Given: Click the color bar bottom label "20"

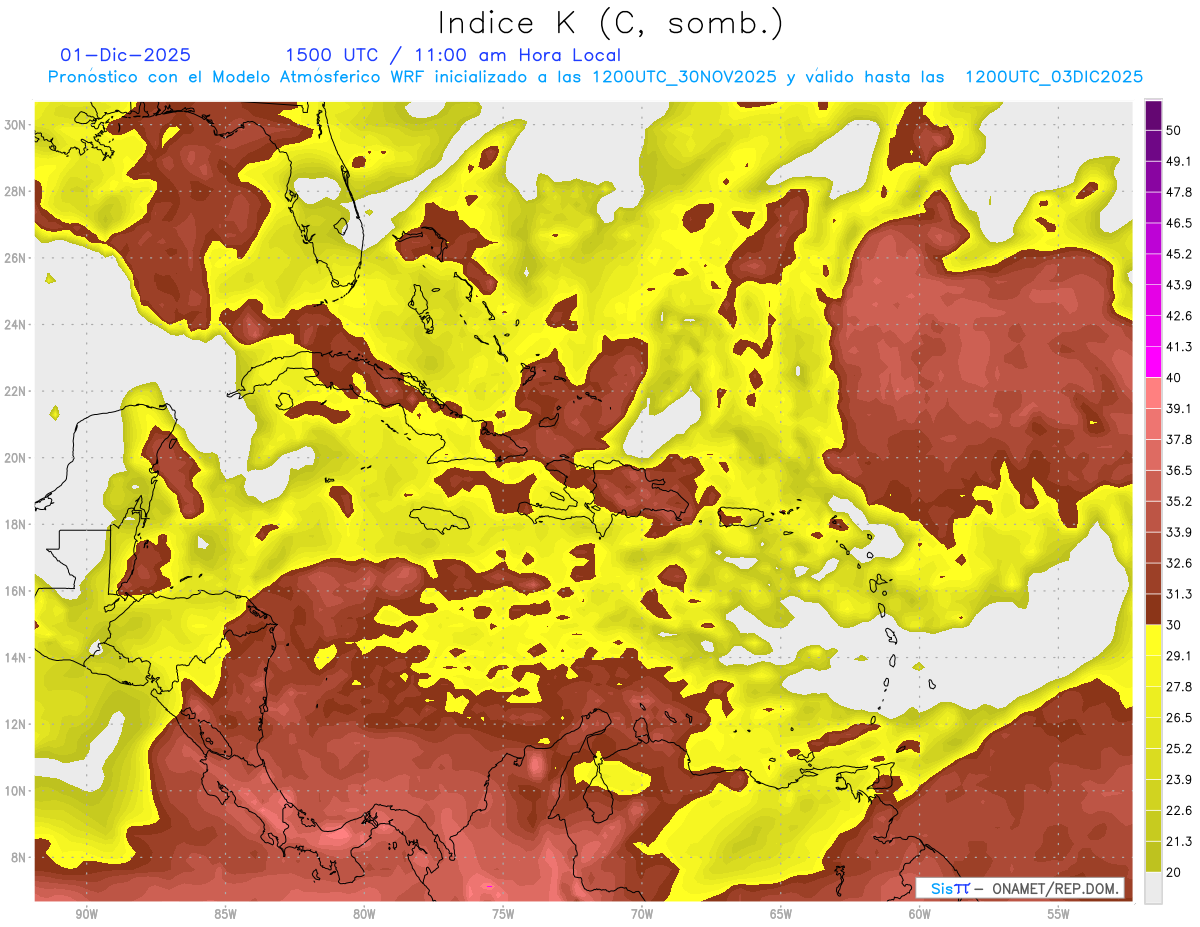Looking at the screenshot, I should point(1175,872).
